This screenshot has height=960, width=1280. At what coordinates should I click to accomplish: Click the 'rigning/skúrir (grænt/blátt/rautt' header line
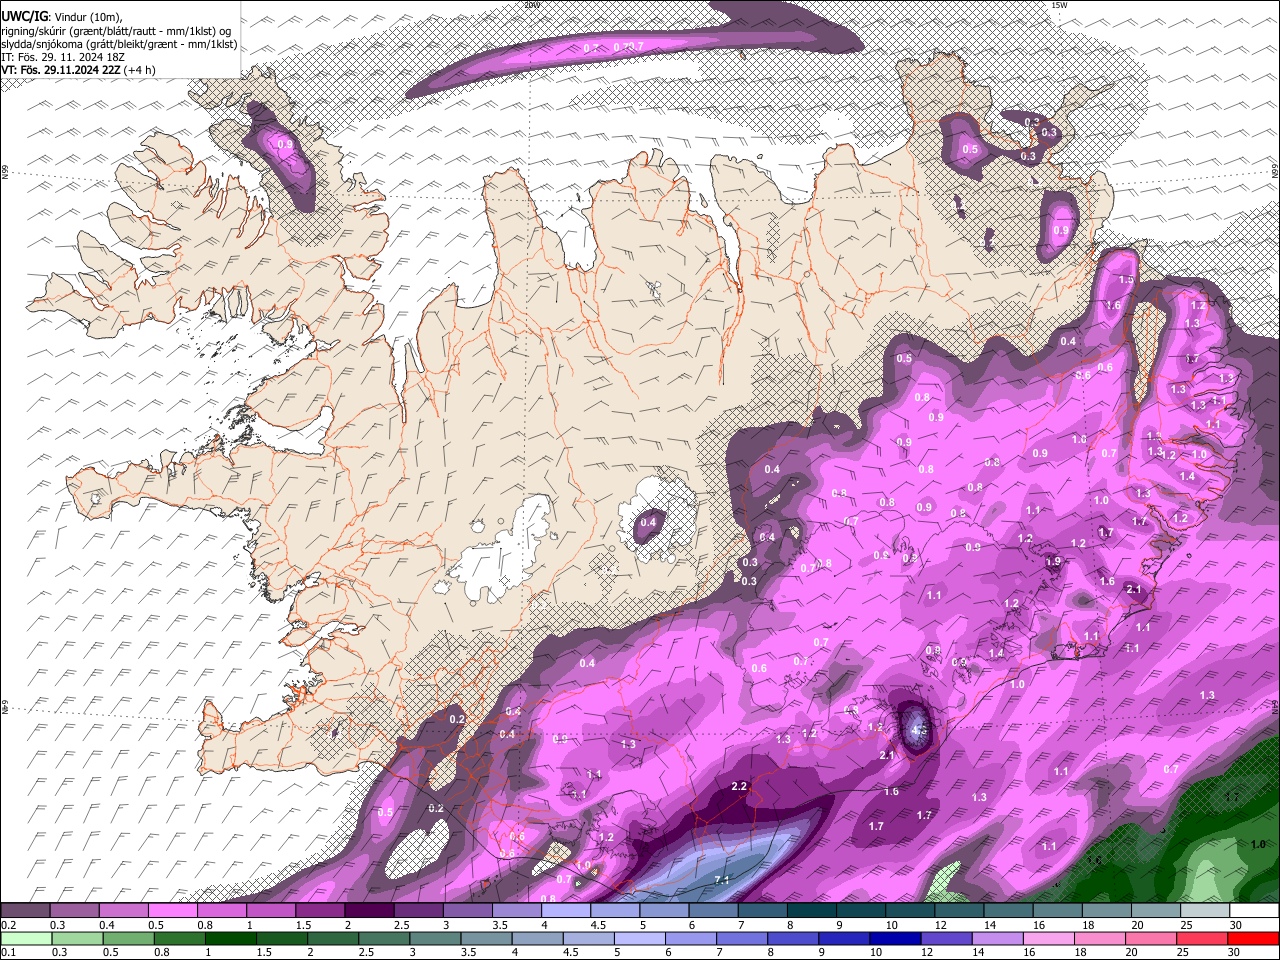pyautogui.click(x=116, y=30)
